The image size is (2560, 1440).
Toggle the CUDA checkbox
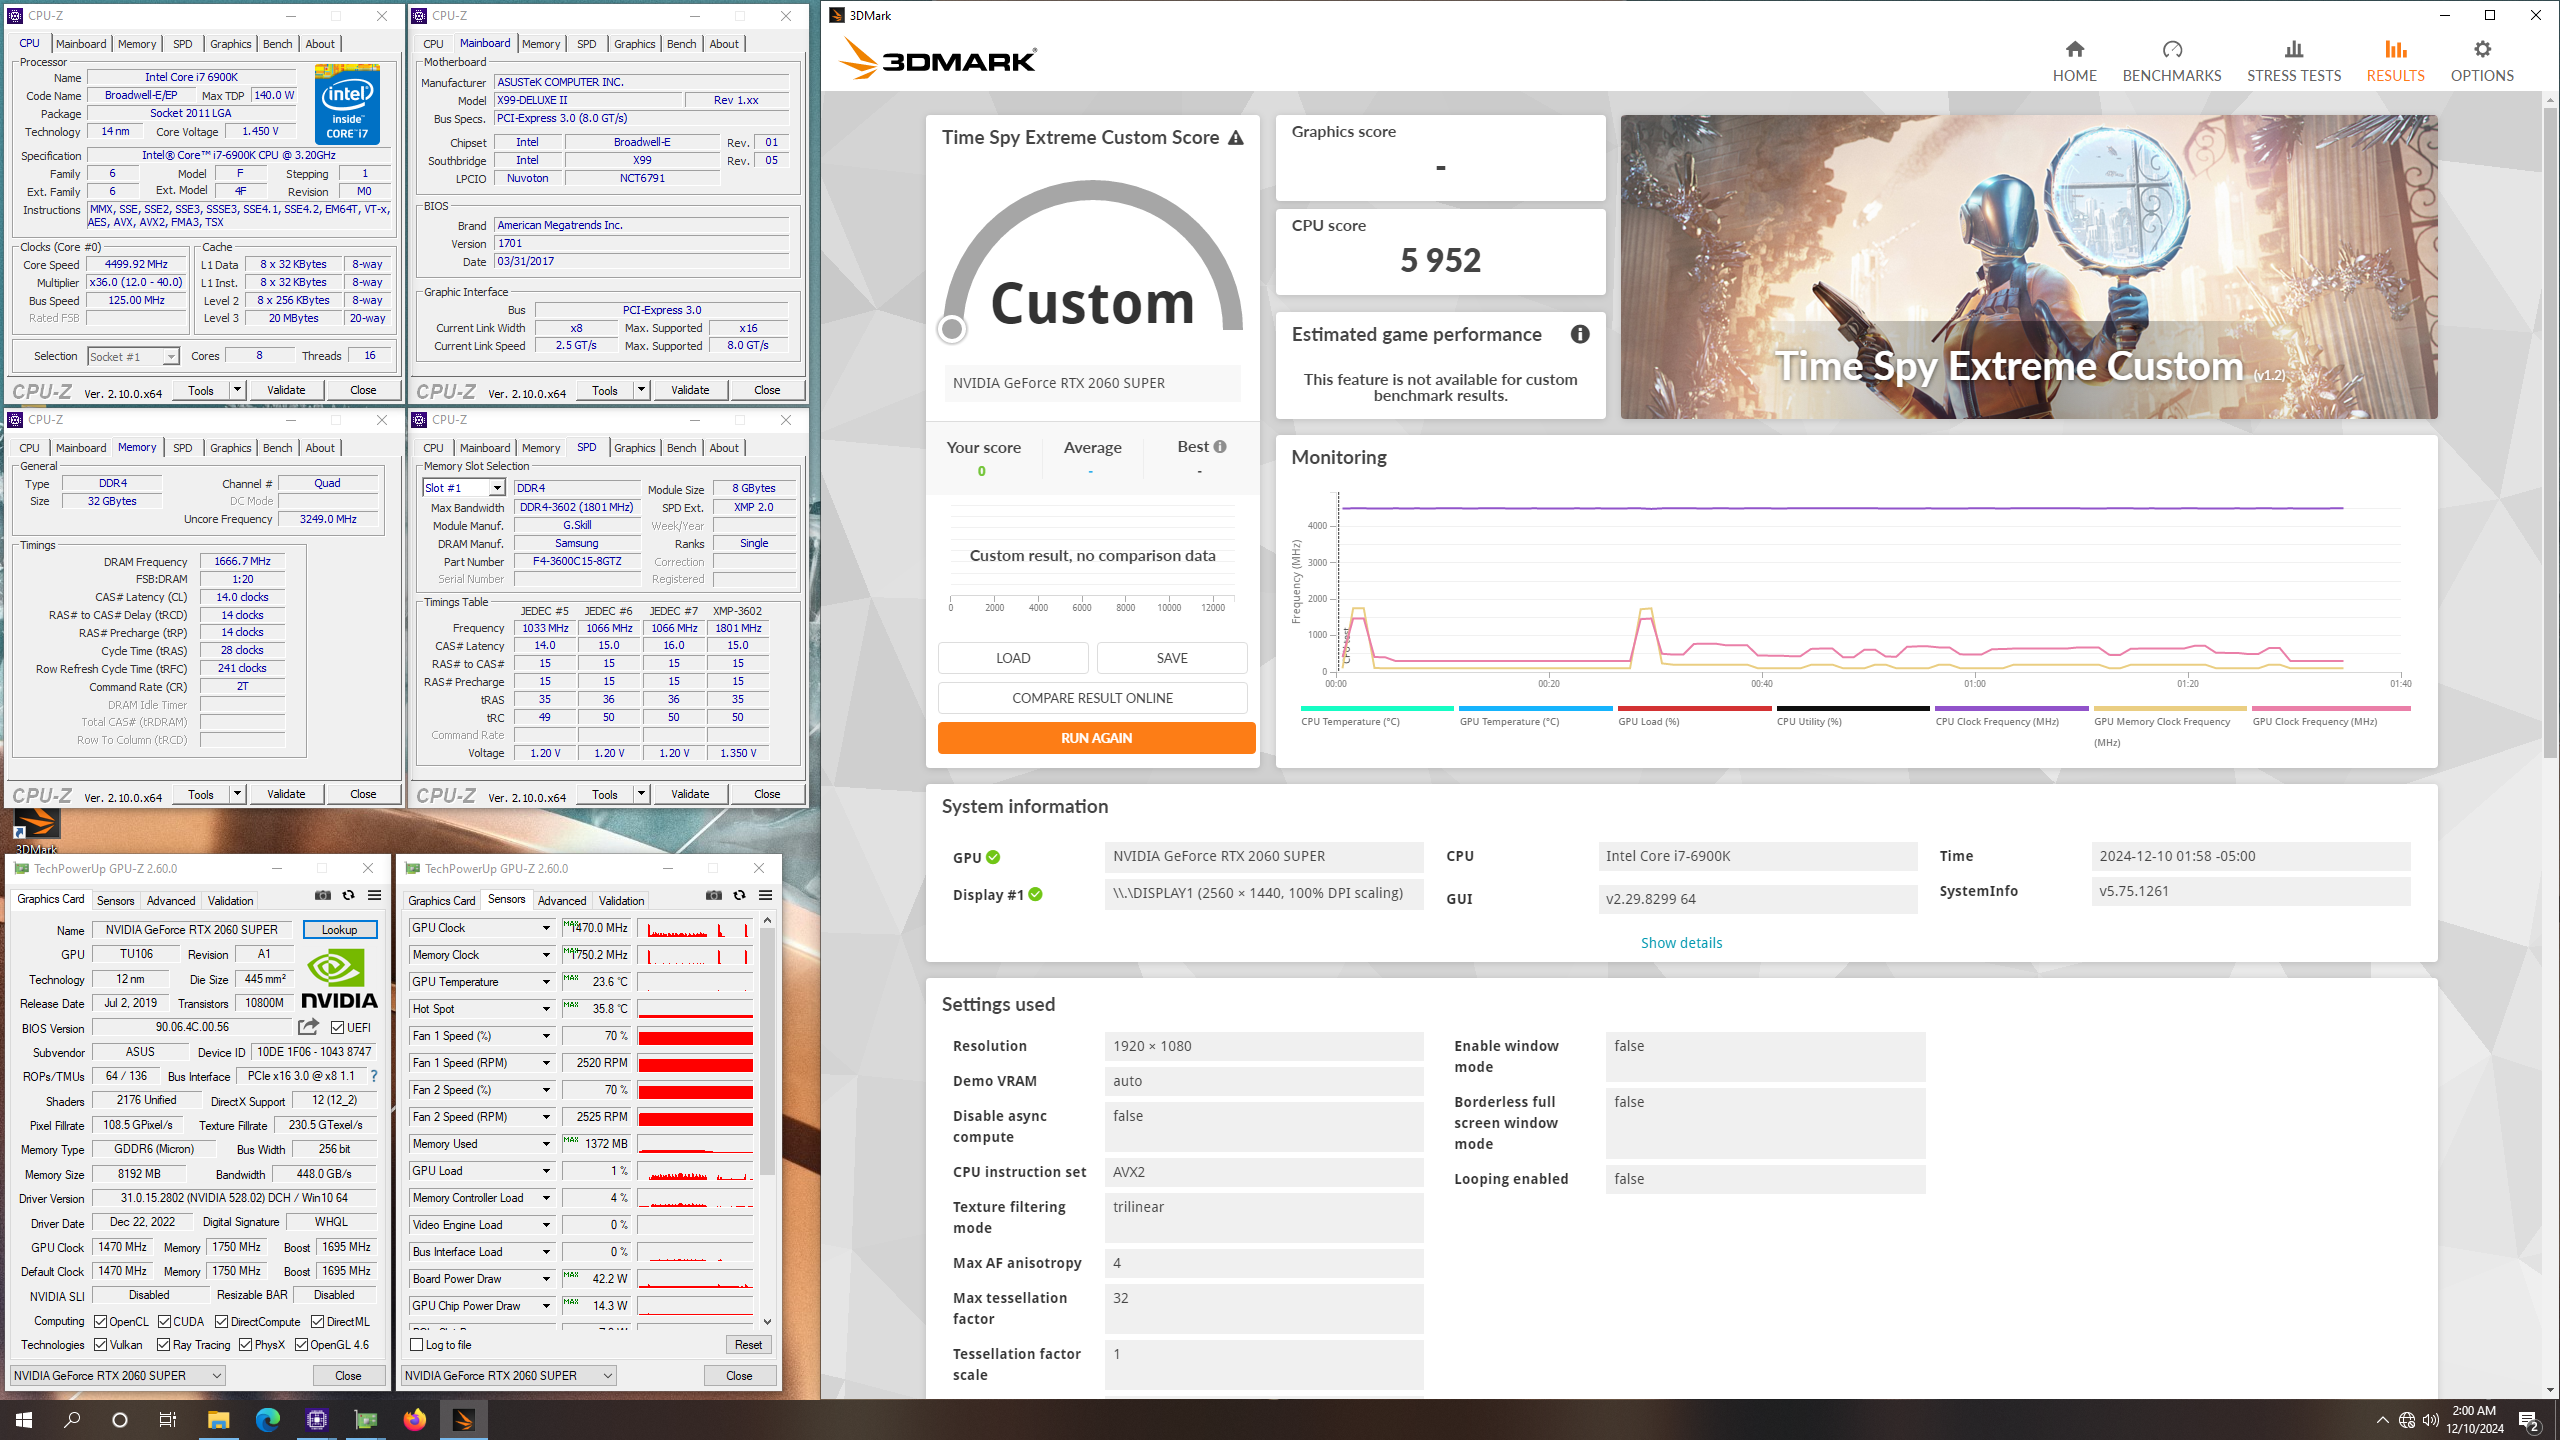(164, 1322)
